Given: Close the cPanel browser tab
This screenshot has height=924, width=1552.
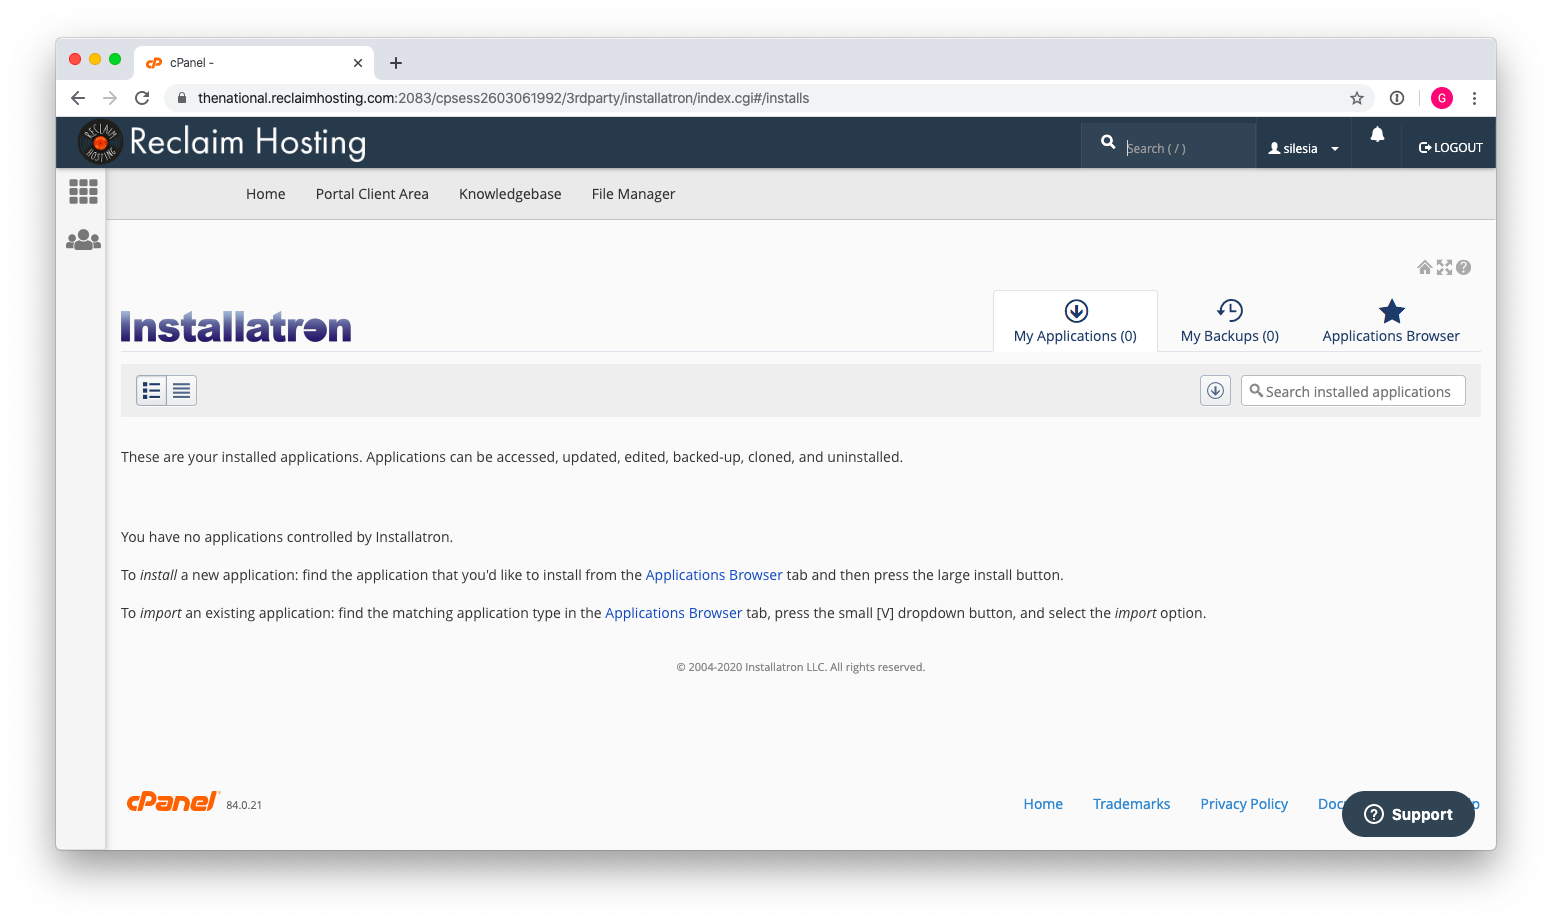Looking at the screenshot, I should 358,63.
